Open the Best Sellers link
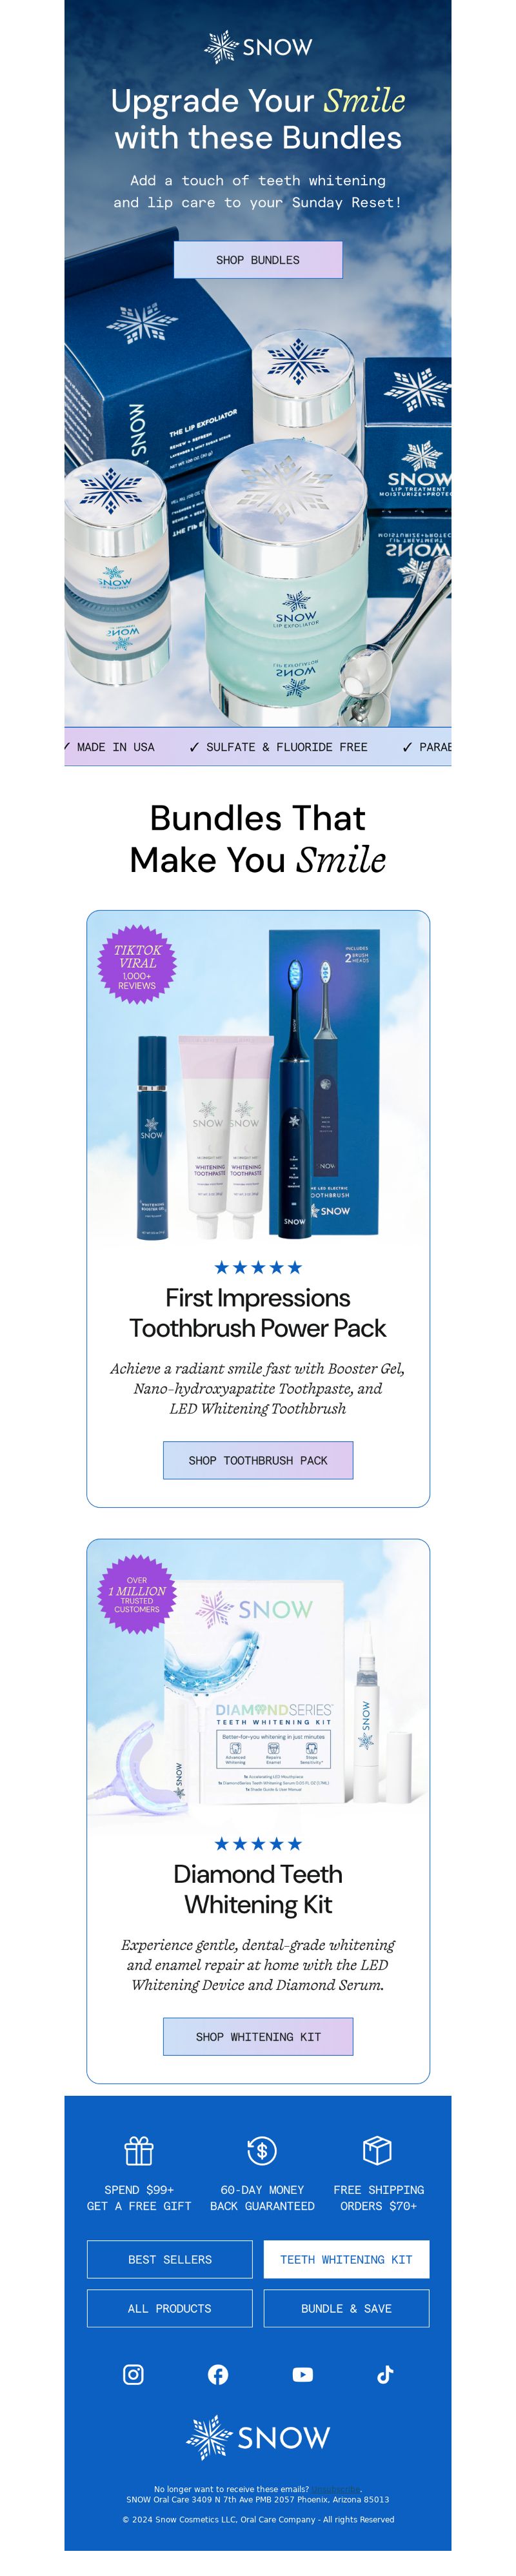The image size is (516, 2576). click(170, 2259)
